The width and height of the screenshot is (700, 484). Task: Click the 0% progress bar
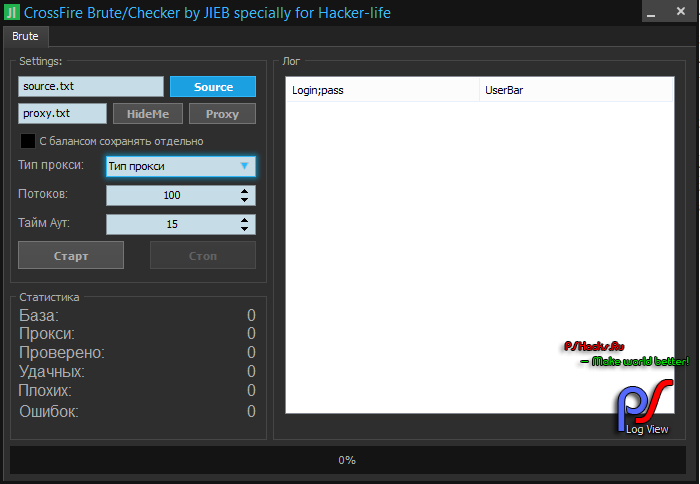click(348, 460)
